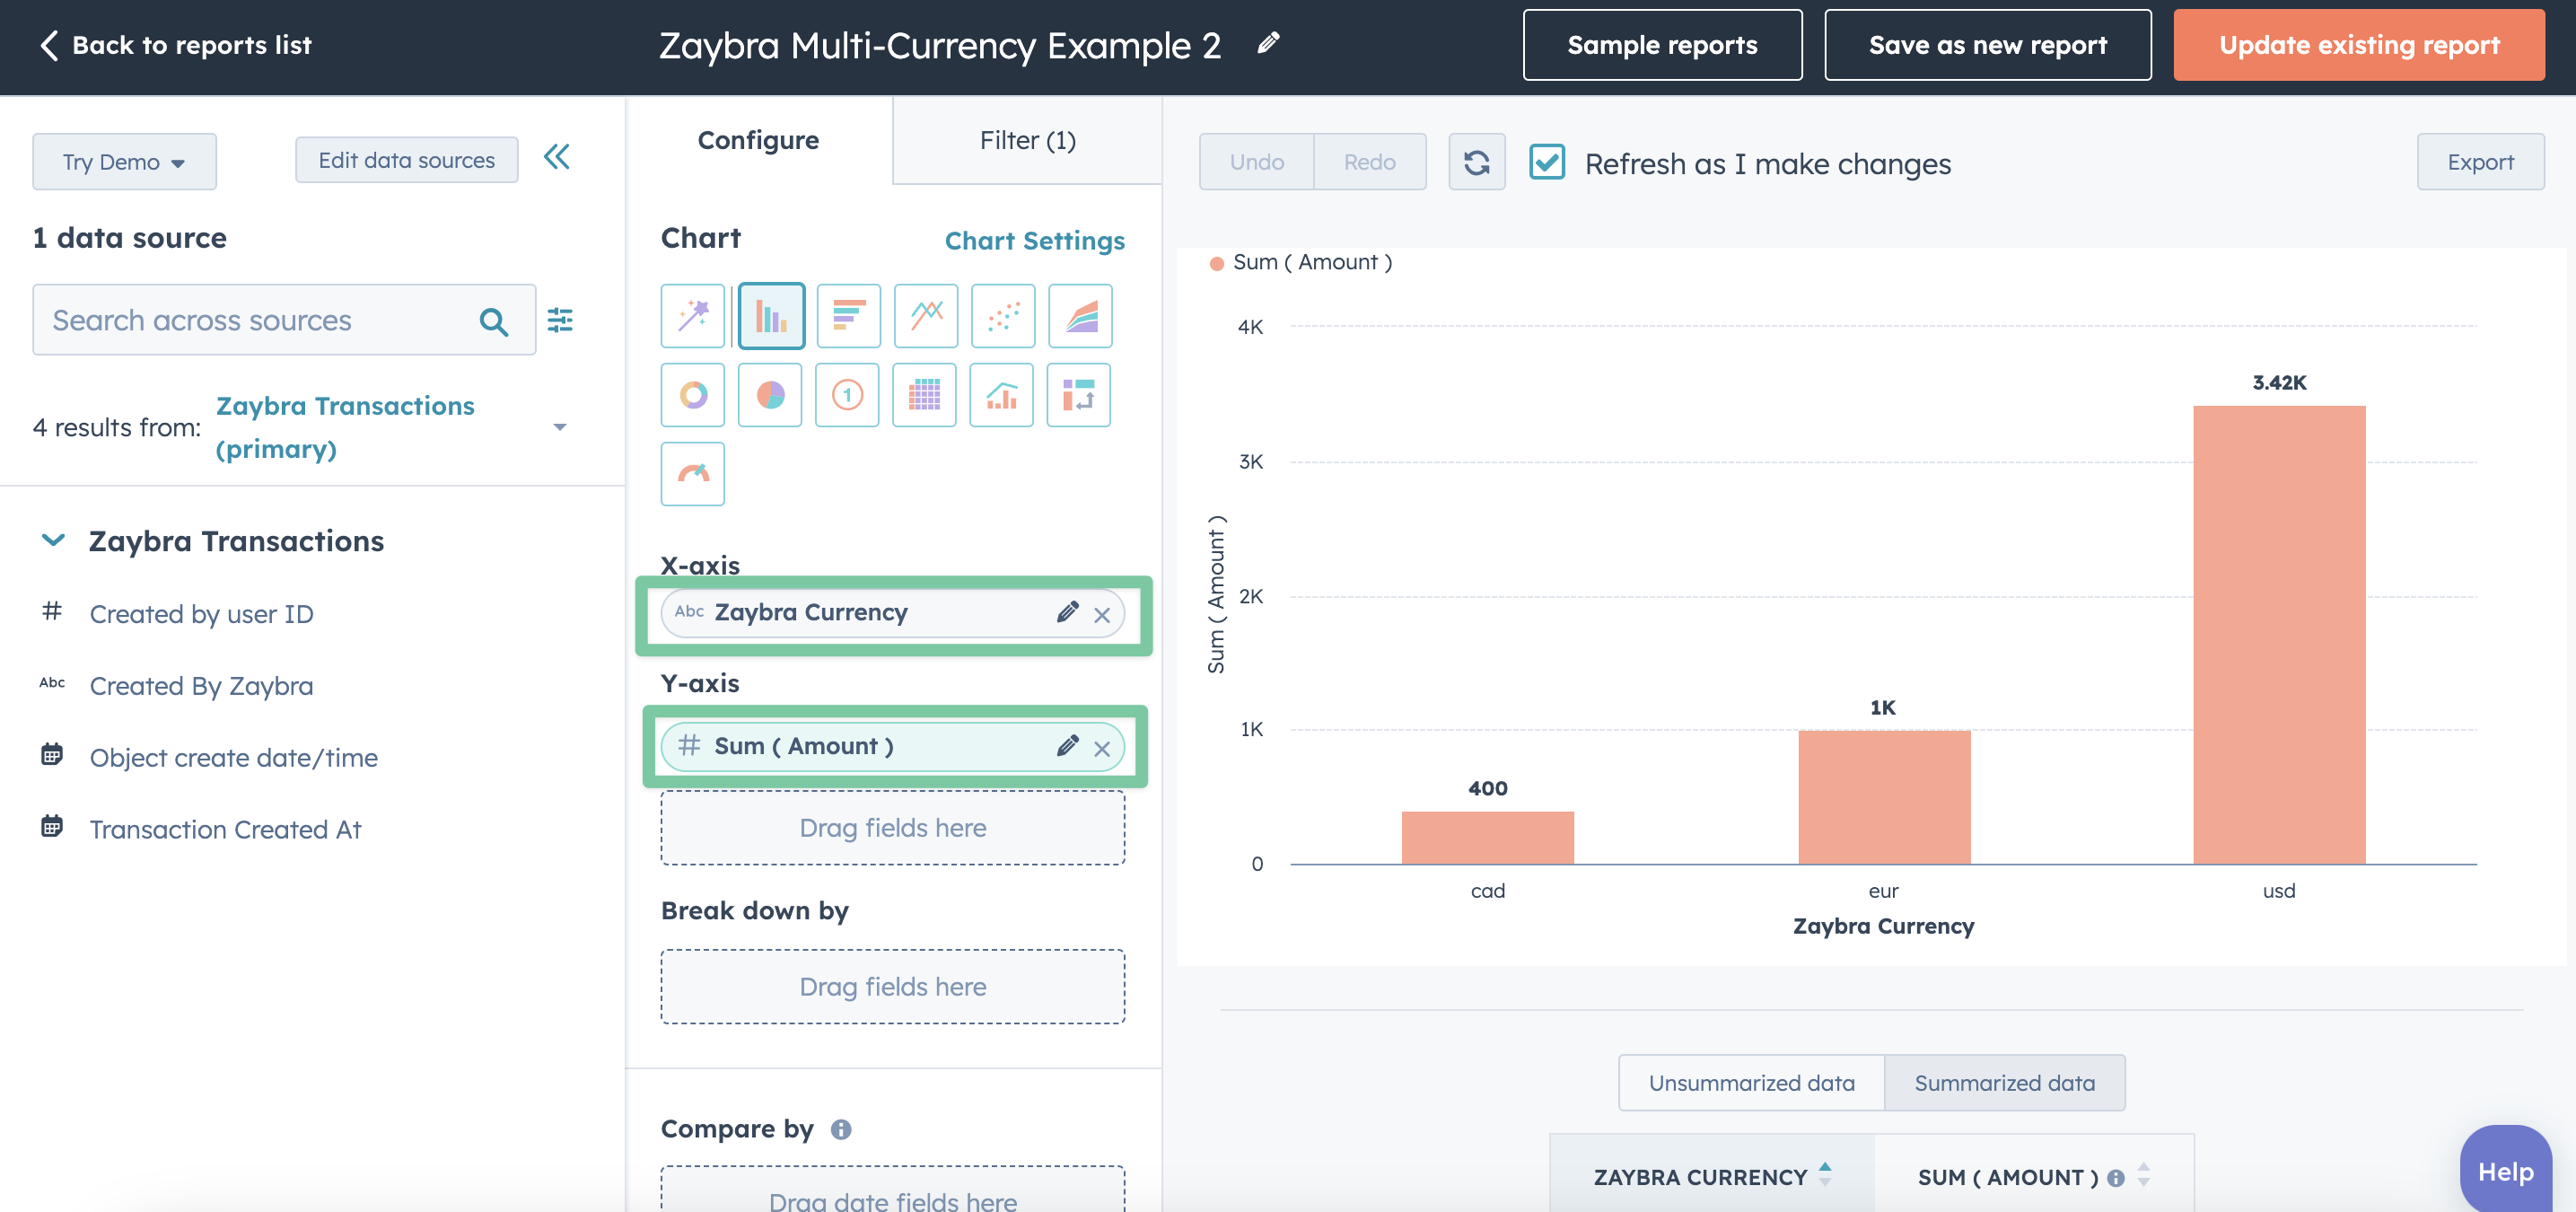Viewport: 2576px width, 1212px height.
Task: Select the combination bar-line chart type
Action: (x=1001, y=395)
